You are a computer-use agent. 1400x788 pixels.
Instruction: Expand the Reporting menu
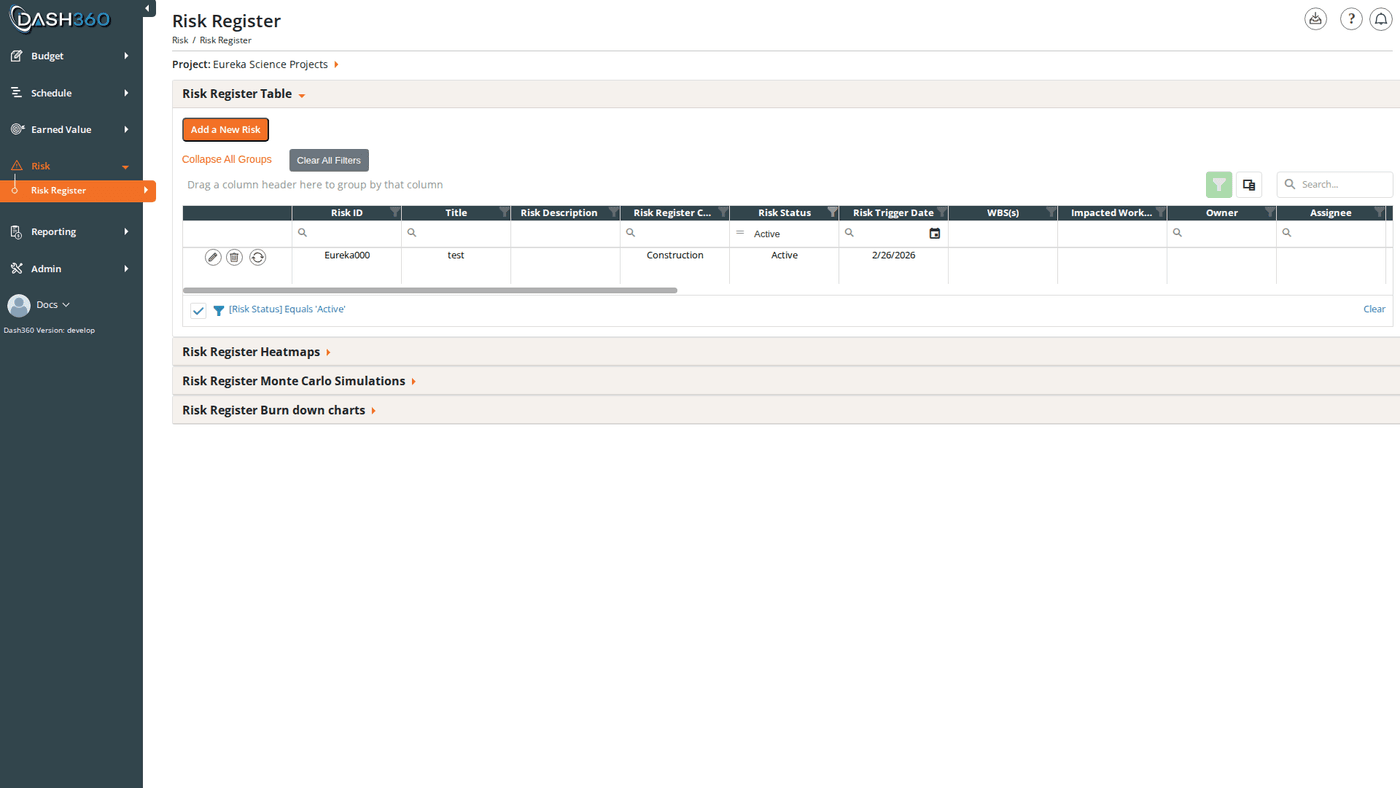pos(71,232)
